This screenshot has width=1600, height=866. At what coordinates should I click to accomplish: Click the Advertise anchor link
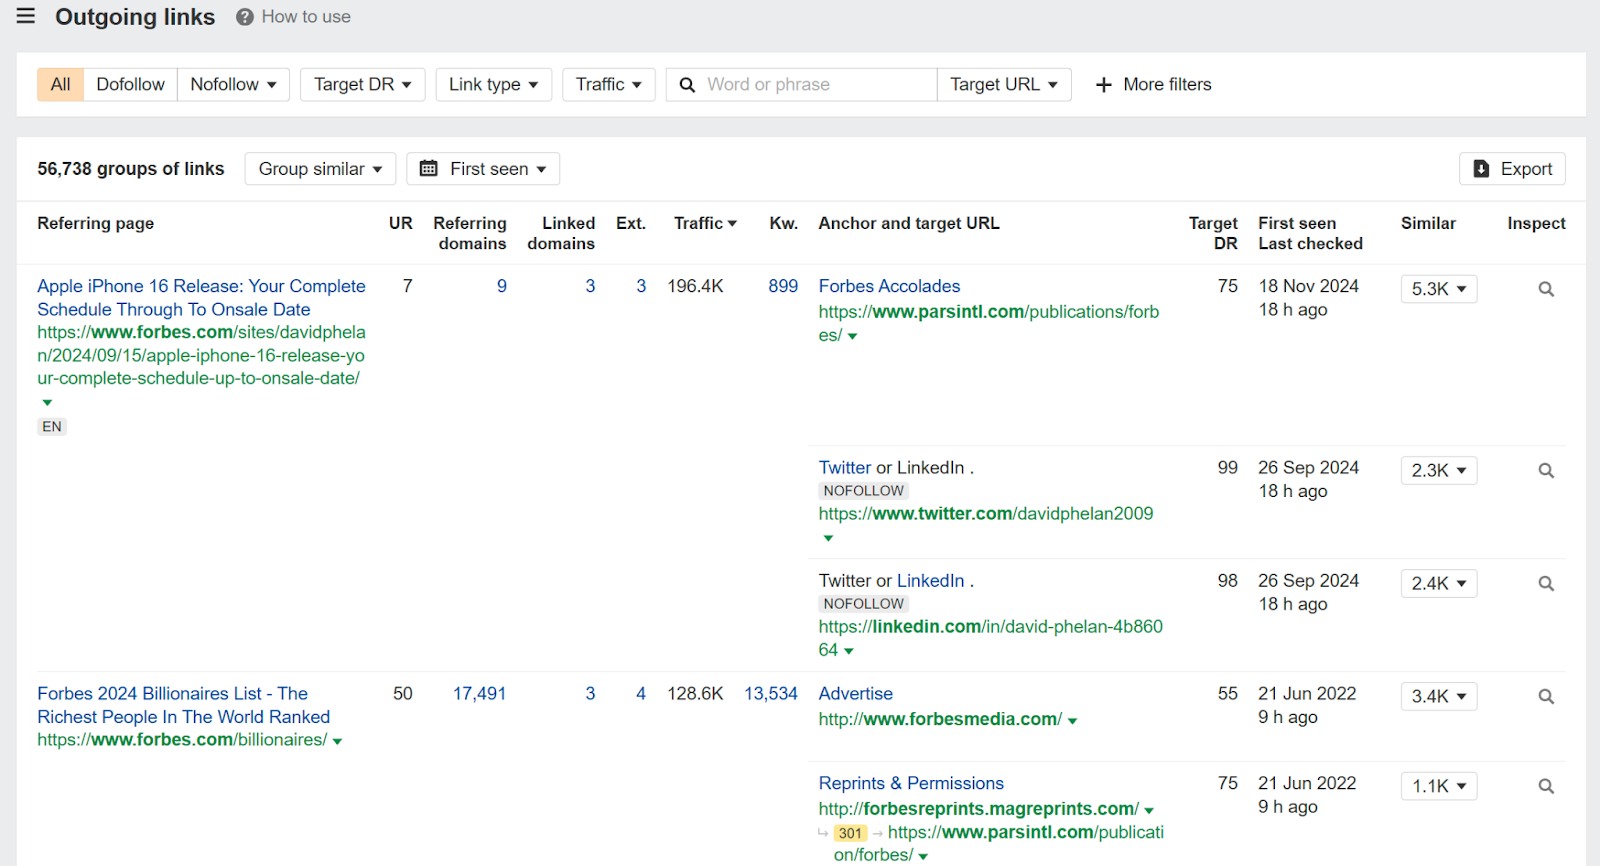click(x=856, y=694)
